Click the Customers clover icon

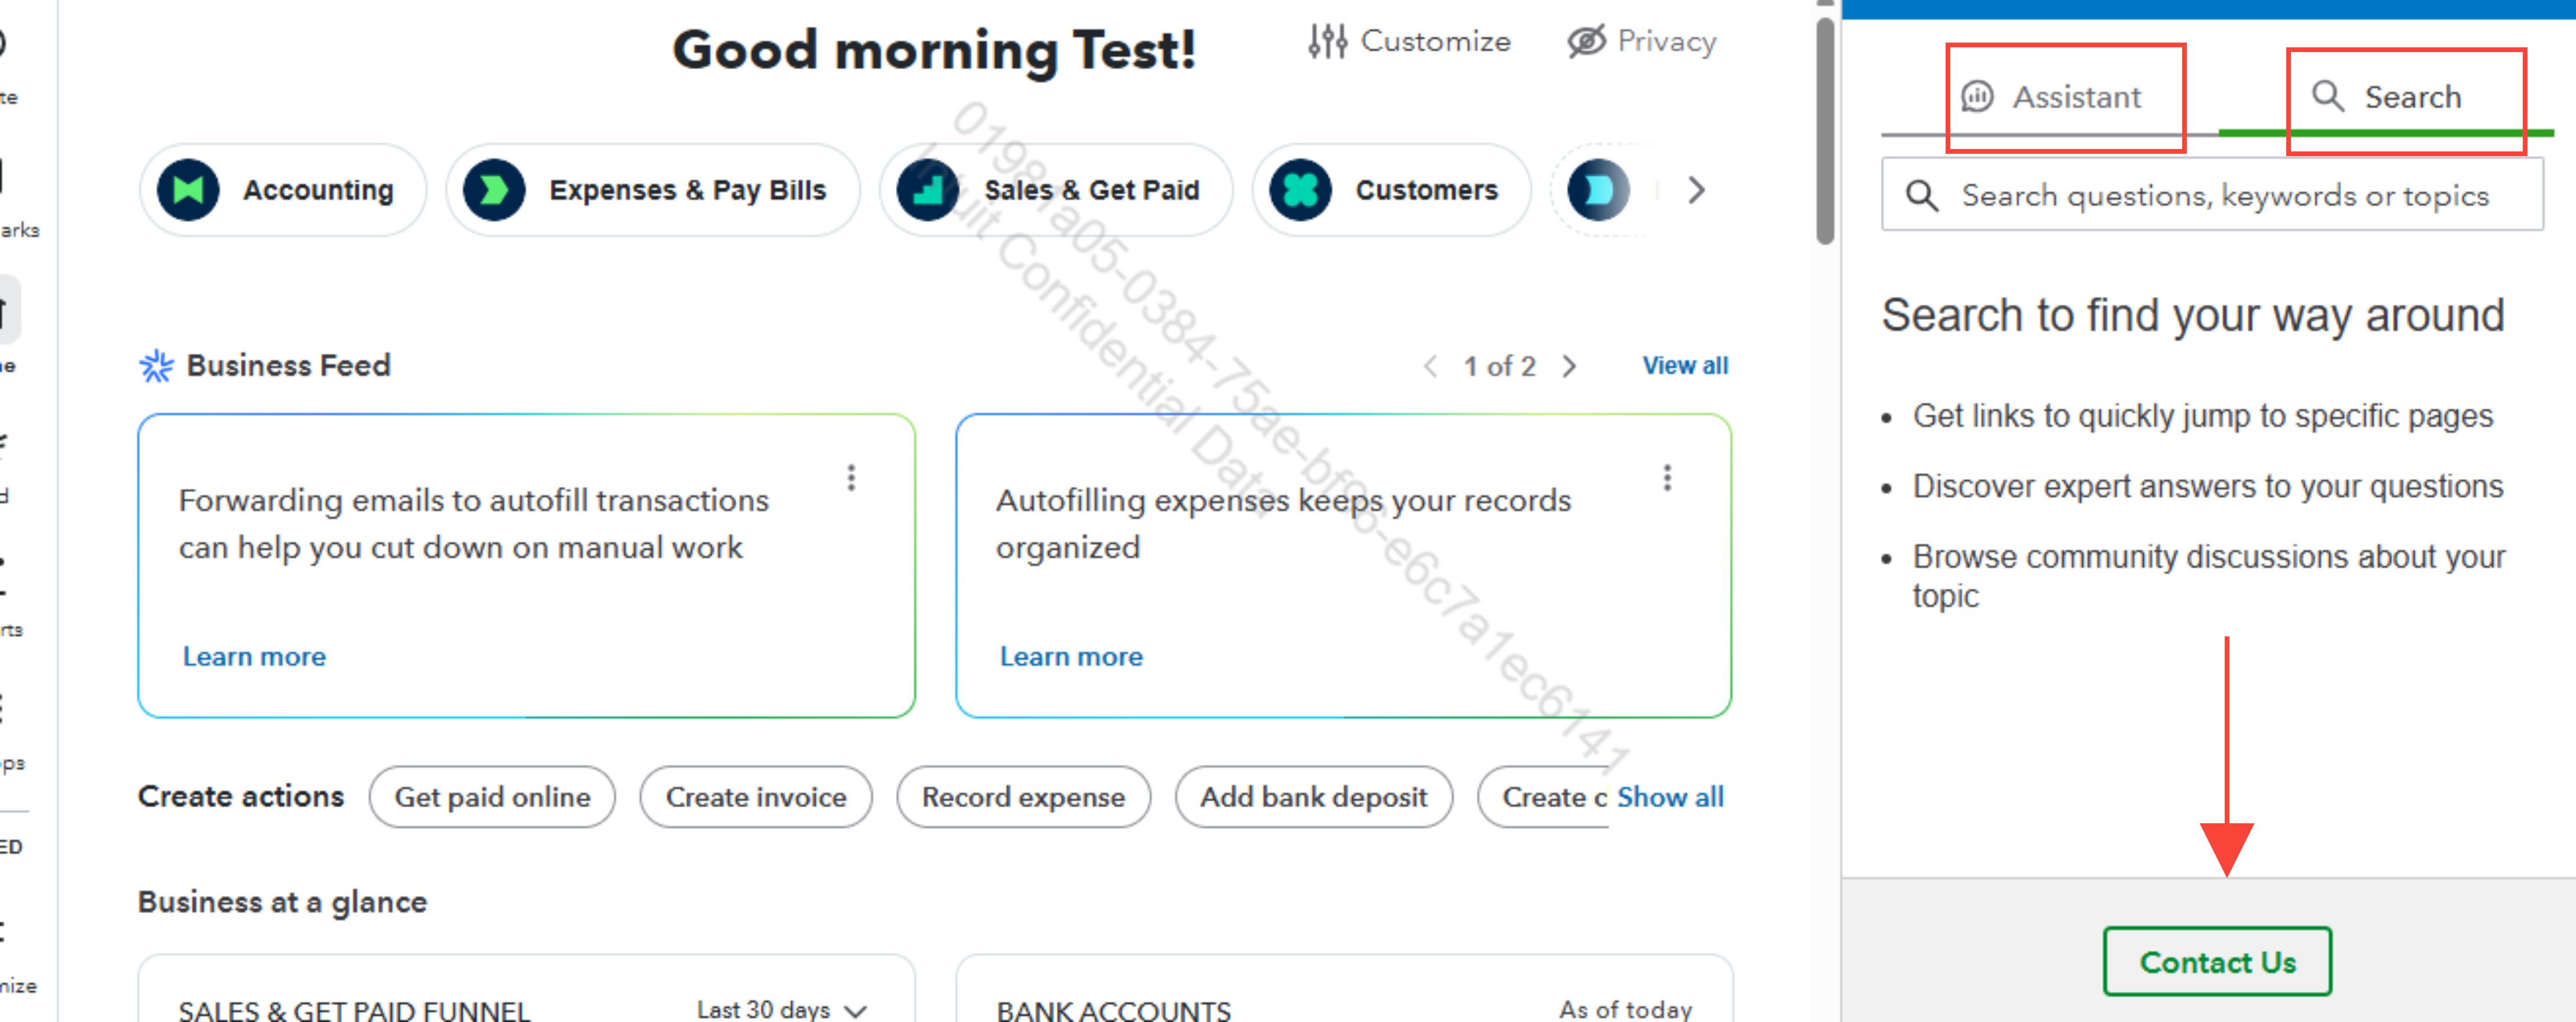pos(1300,190)
